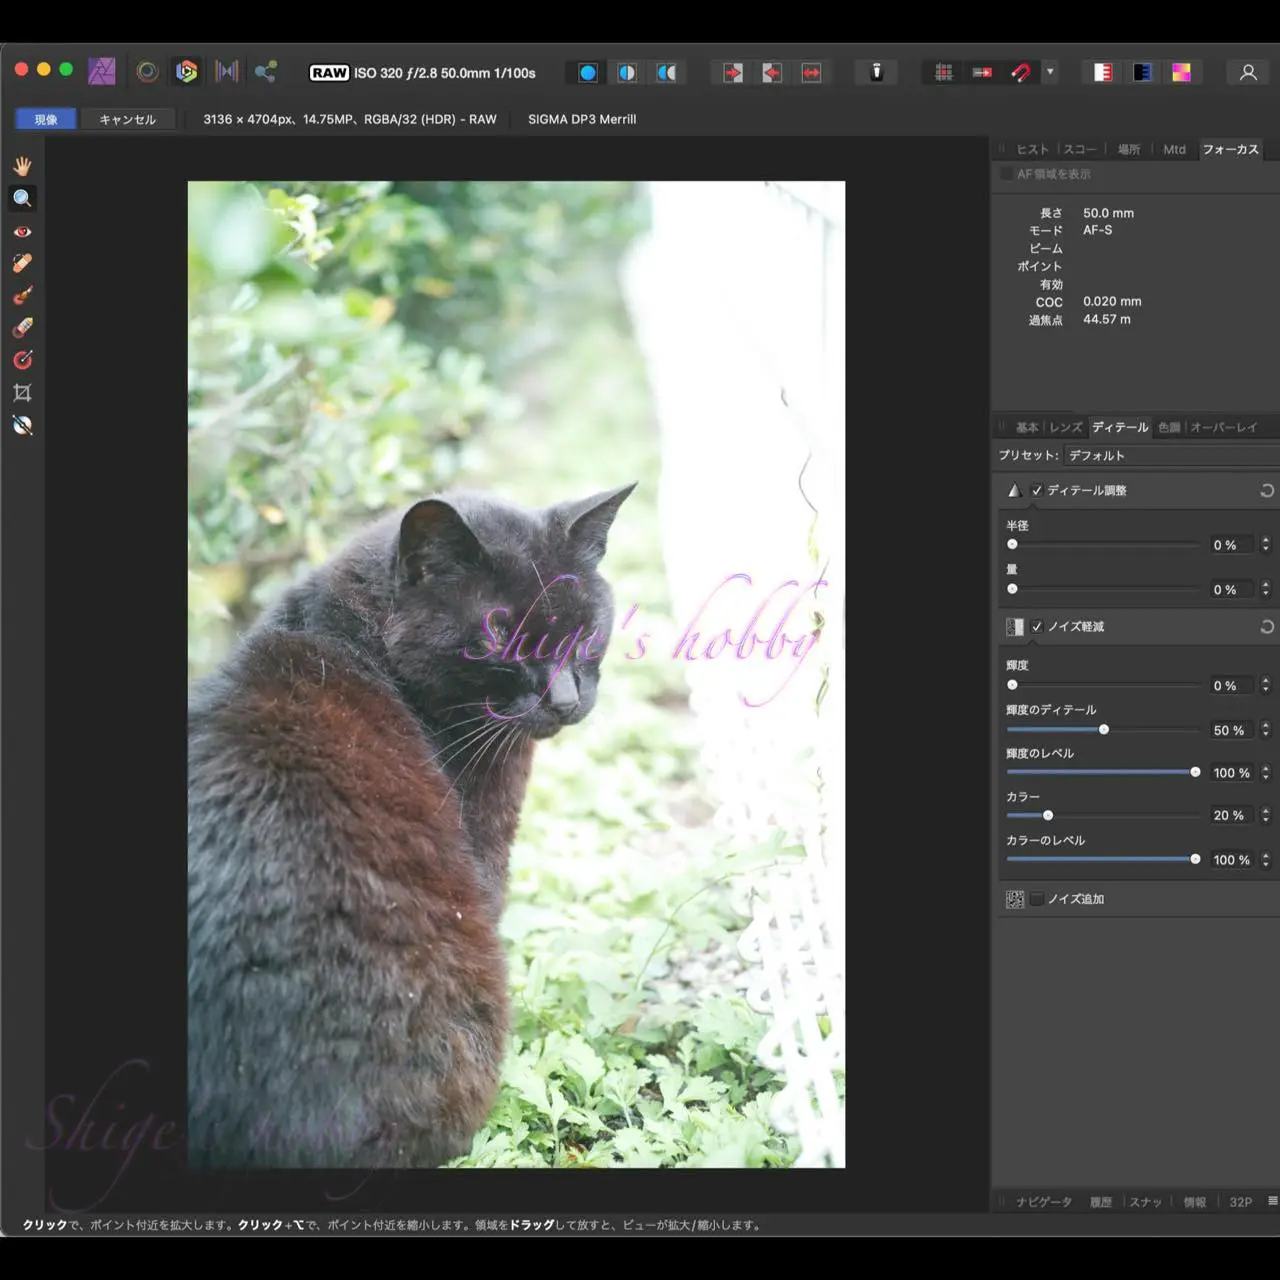Image resolution: width=1280 pixels, height=1280 pixels.
Task: Choose the split view mode icon
Action: (627, 72)
